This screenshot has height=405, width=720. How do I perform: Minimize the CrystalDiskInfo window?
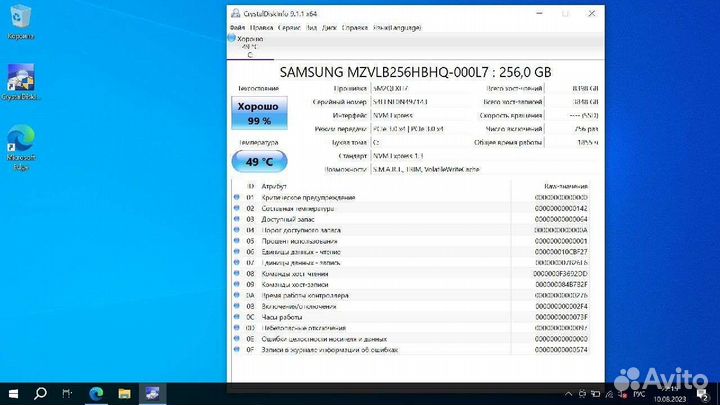[539, 13]
